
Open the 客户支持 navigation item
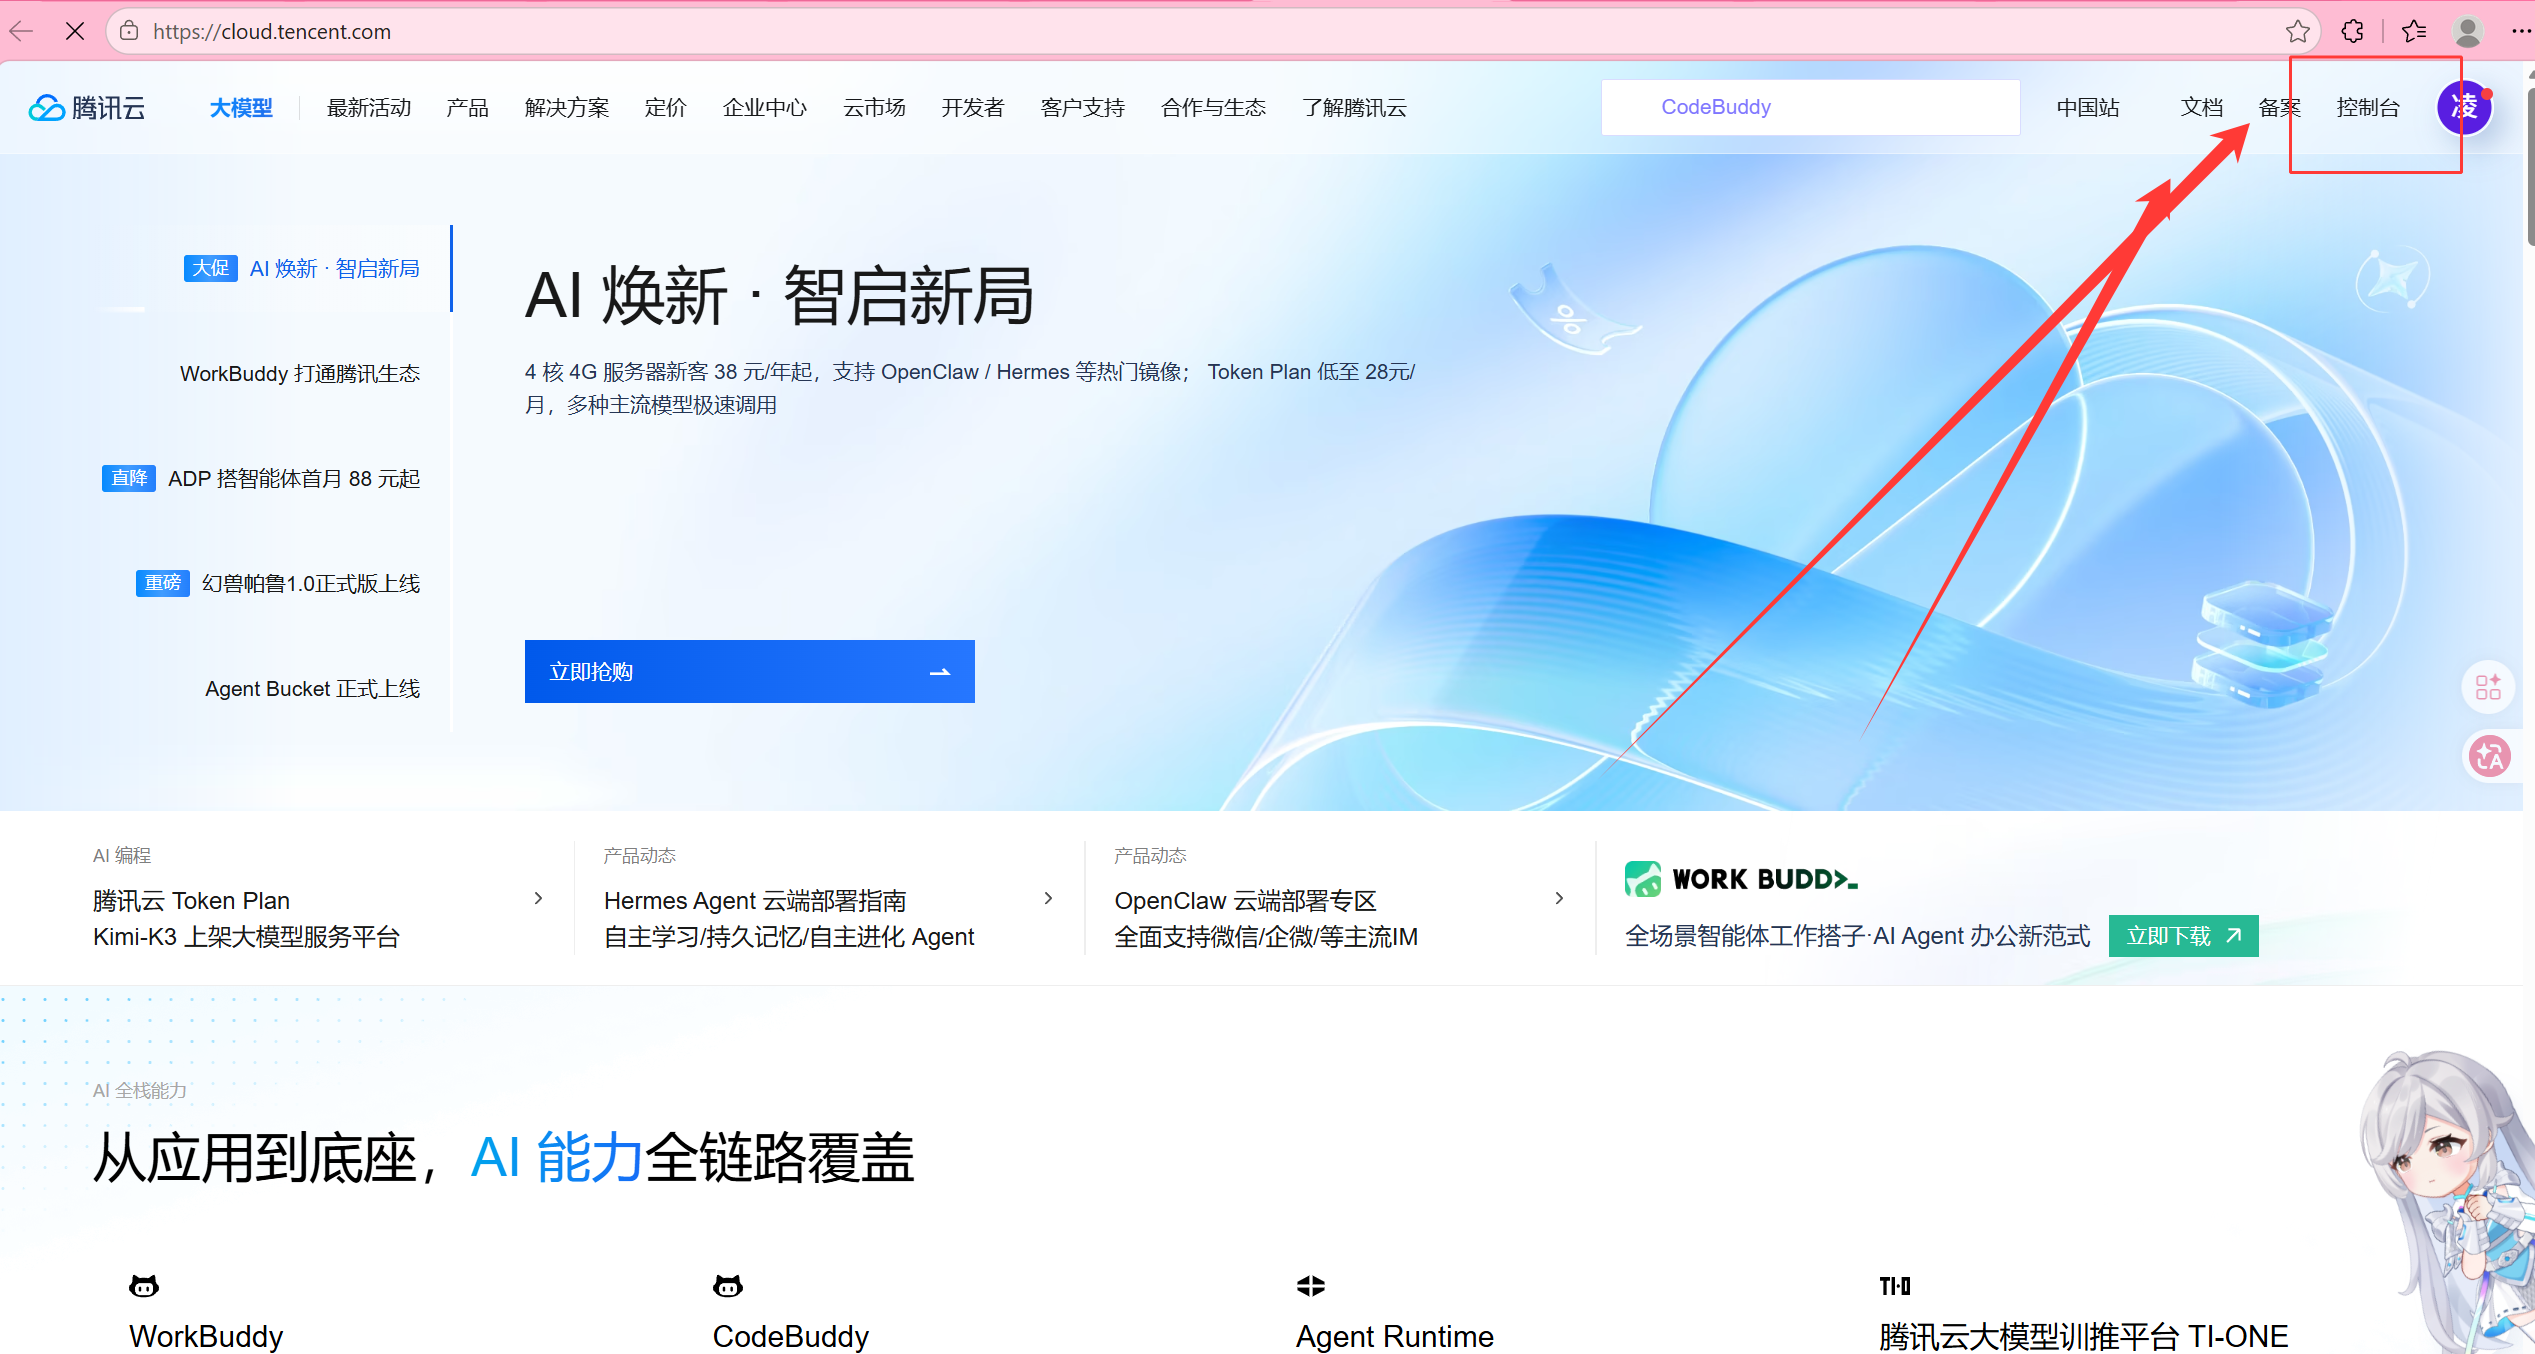pyautogui.click(x=1082, y=107)
